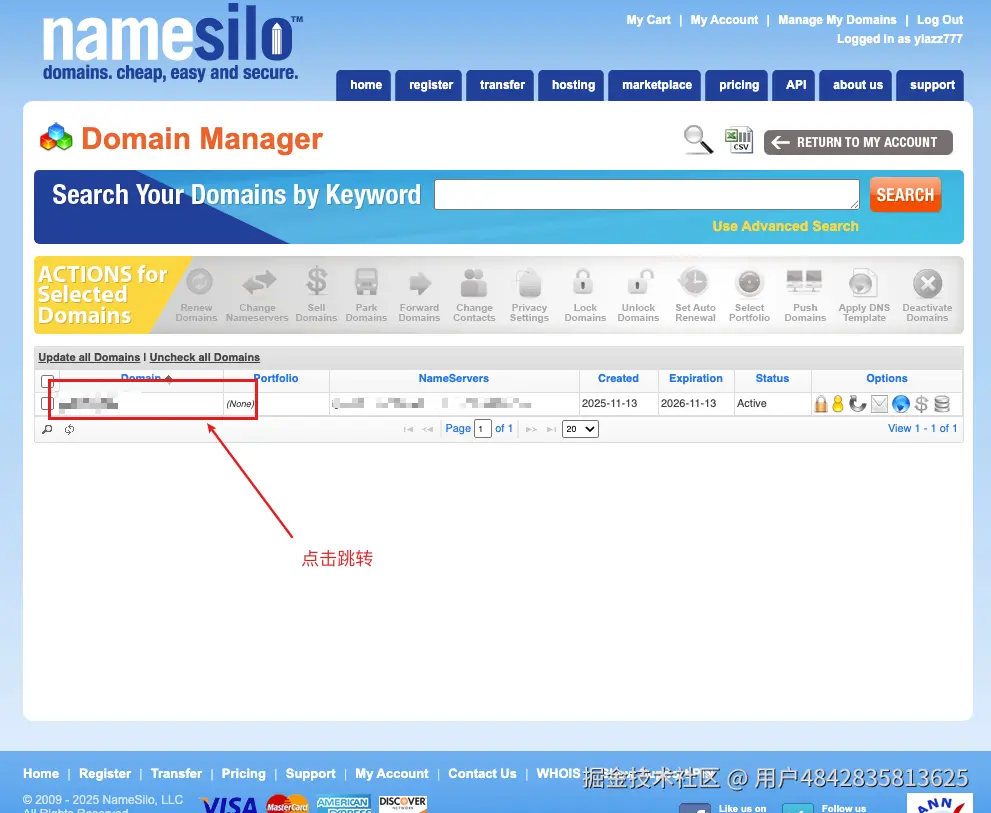Image resolution: width=991 pixels, height=813 pixels.
Task: Open the hosting navigation tab
Action: [571, 85]
